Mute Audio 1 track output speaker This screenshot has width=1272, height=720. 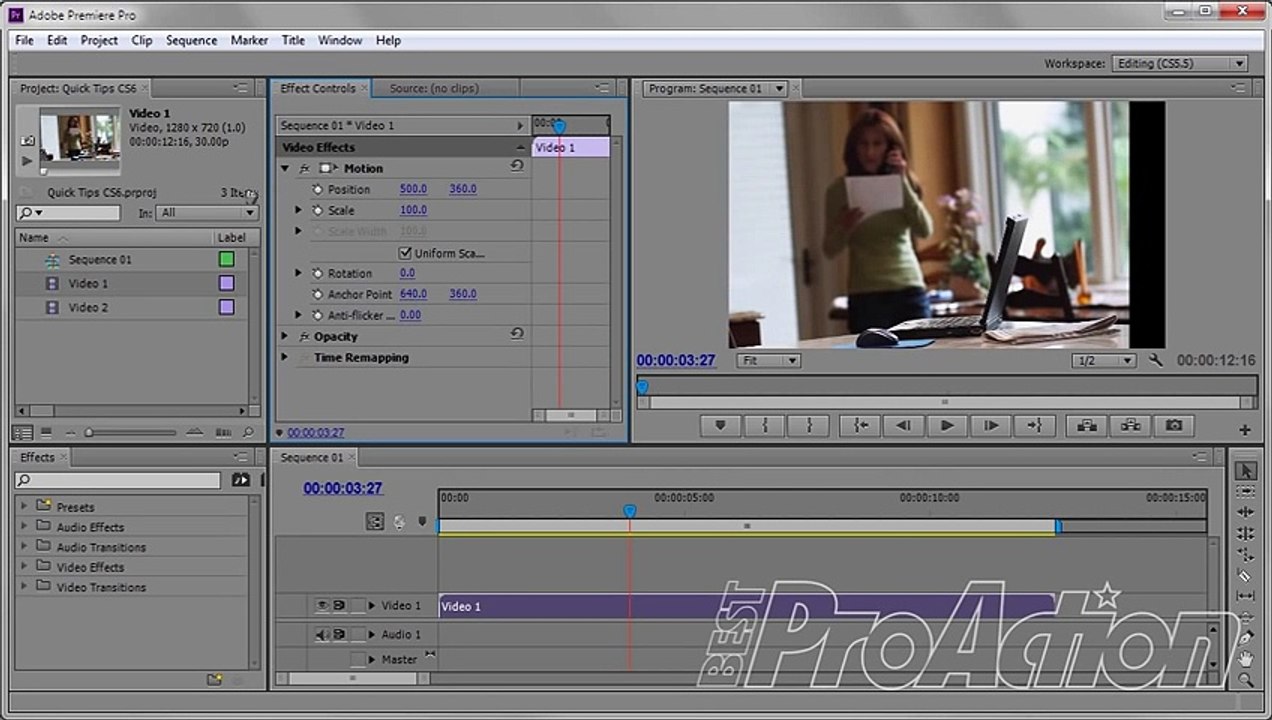(322, 635)
